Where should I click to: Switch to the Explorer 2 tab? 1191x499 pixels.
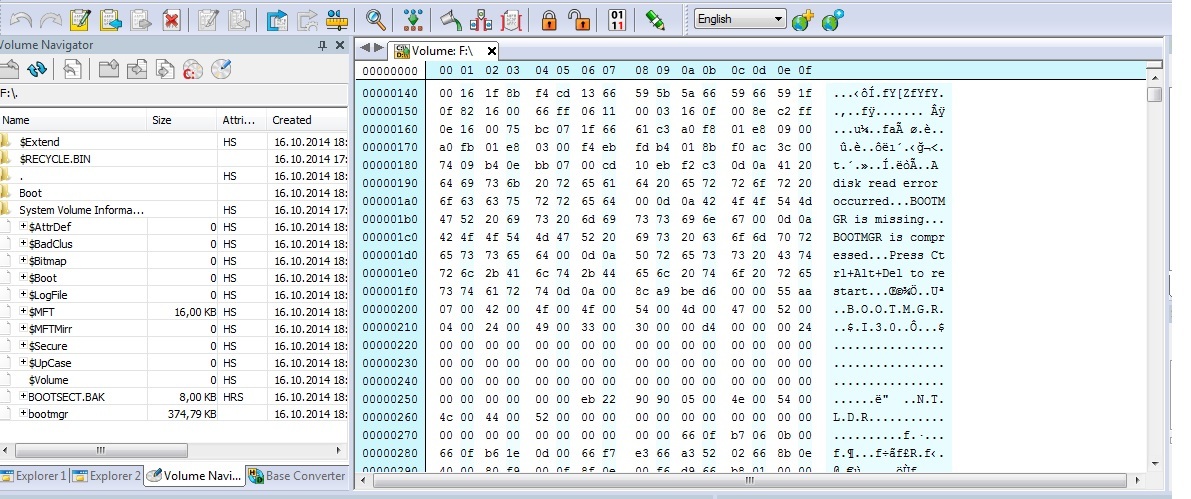(x=107, y=476)
